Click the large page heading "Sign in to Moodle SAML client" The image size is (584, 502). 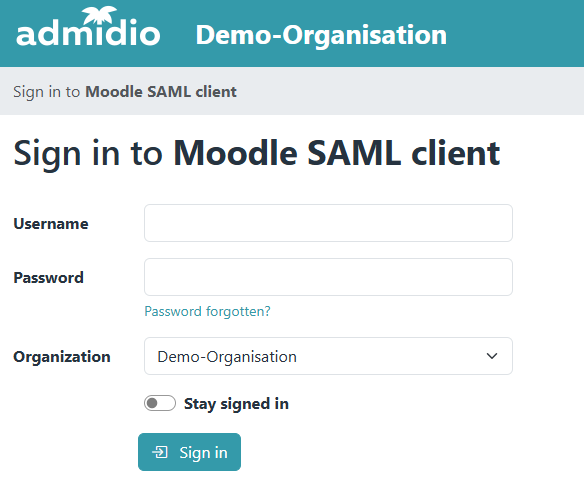coord(257,153)
